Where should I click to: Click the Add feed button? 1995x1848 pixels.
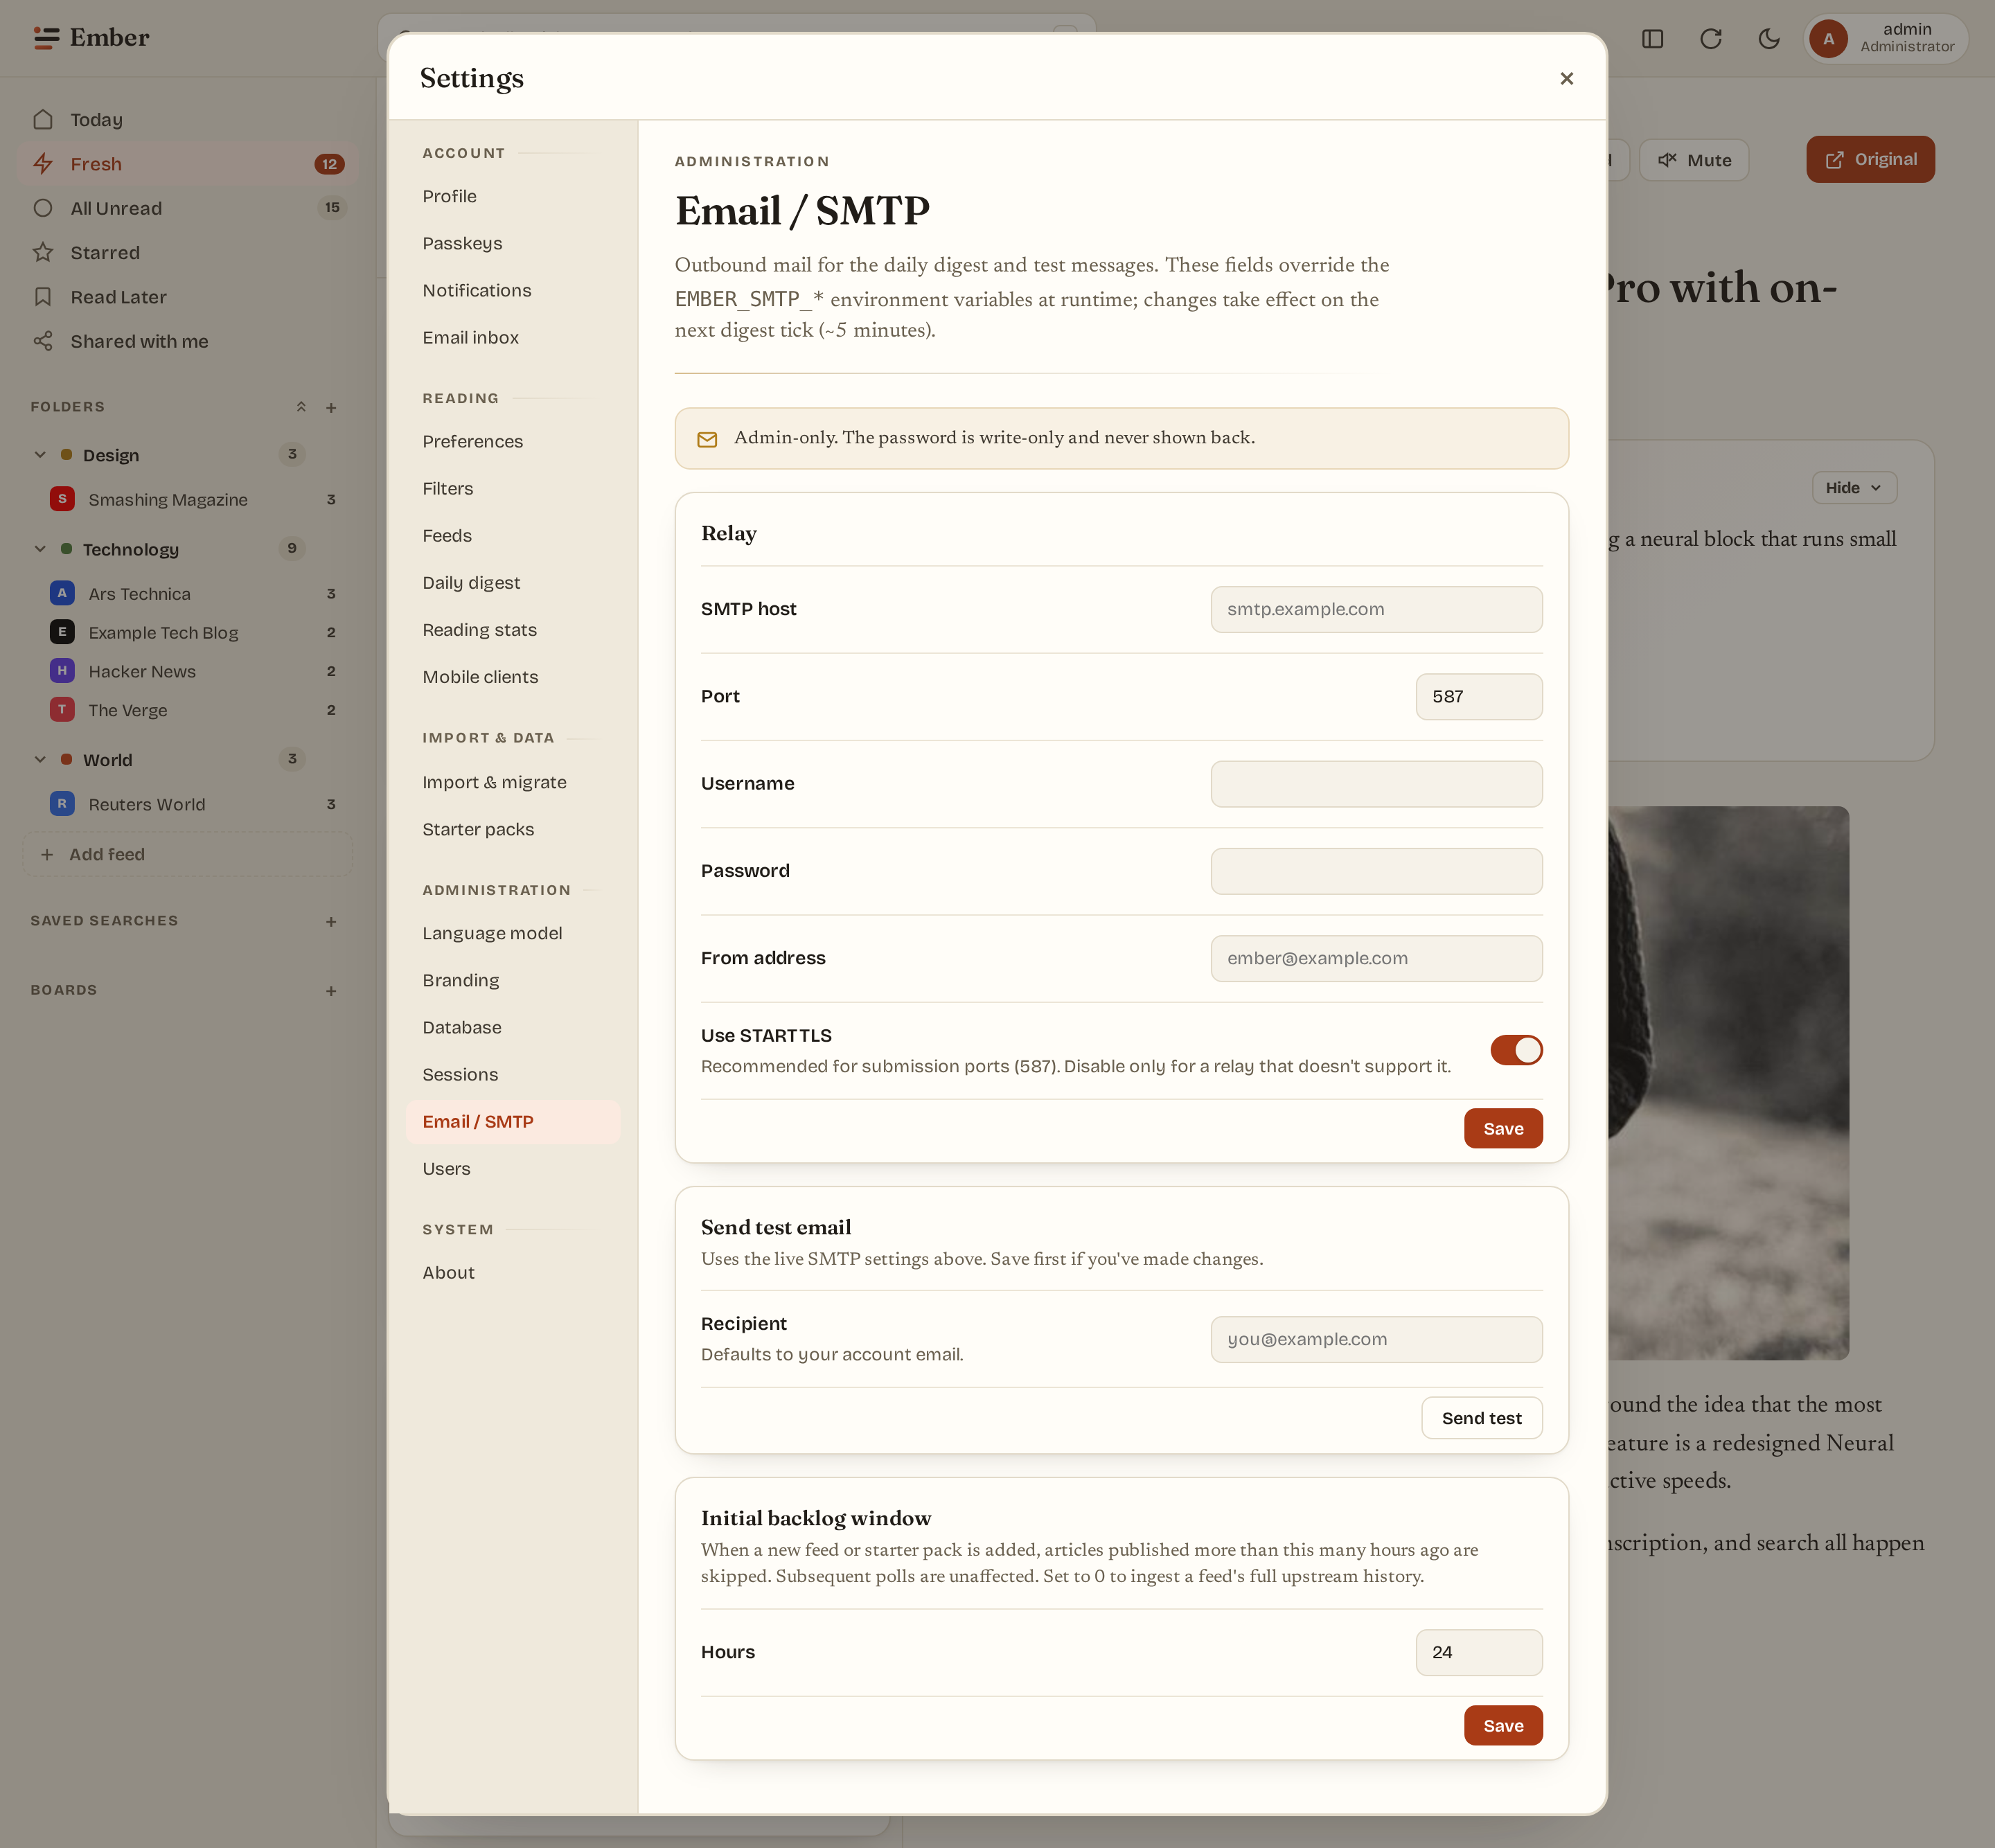(x=187, y=854)
